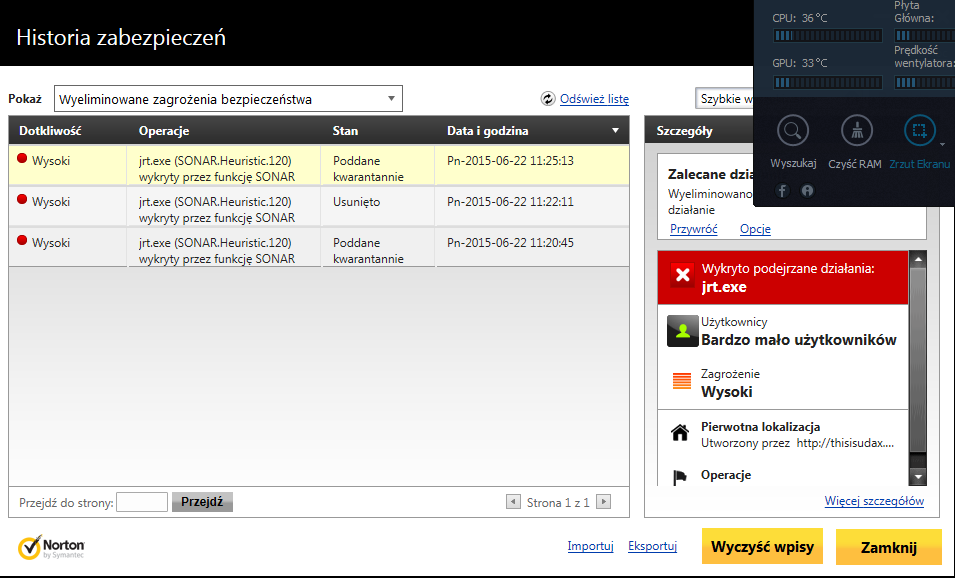Image resolution: width=955 pixels, height=578 pixels.
Task: Open the Szybkie search dropdown
Action: tap(723, 99)
